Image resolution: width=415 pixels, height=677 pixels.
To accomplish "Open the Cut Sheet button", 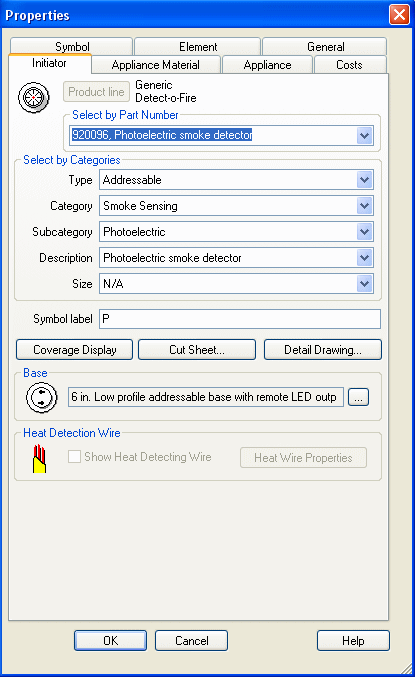I will (x=197, y=350).
